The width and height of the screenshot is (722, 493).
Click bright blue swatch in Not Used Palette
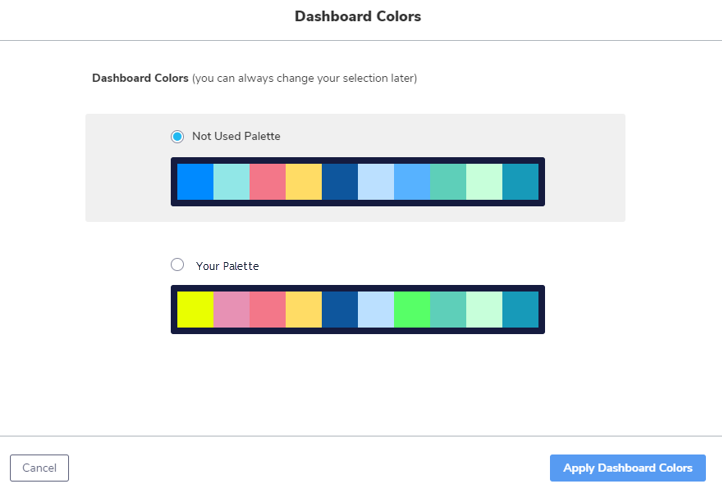pyautogui.click(x=195, y=182)
